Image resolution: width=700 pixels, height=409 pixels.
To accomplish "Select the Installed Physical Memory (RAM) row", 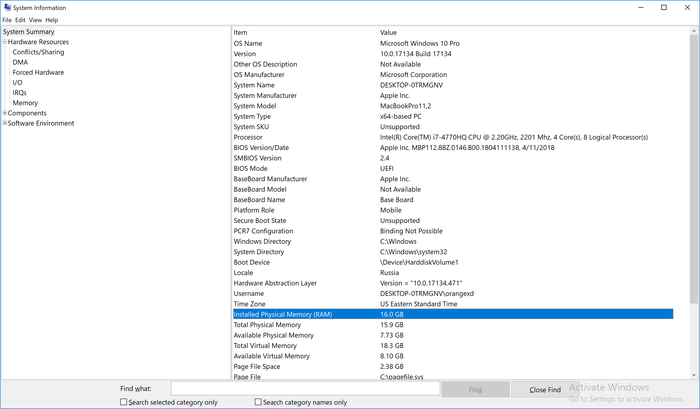I will [x=453, y=314].
